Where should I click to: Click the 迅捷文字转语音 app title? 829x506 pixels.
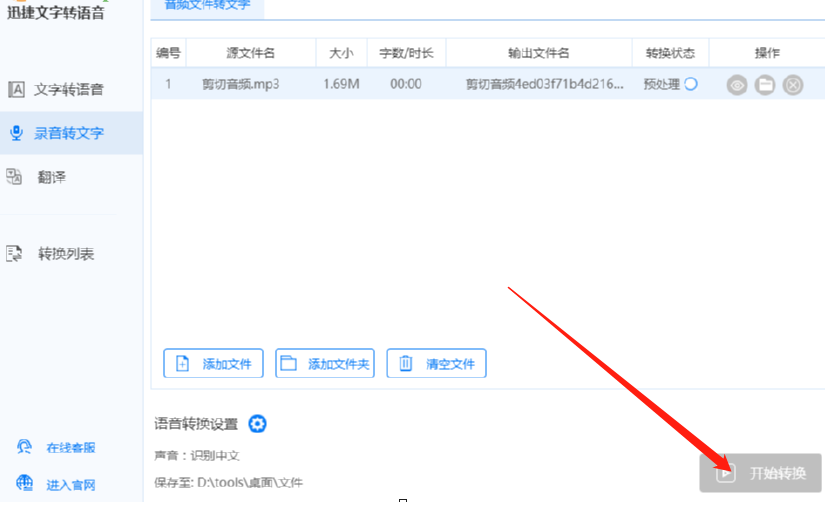tap(56, 13)
